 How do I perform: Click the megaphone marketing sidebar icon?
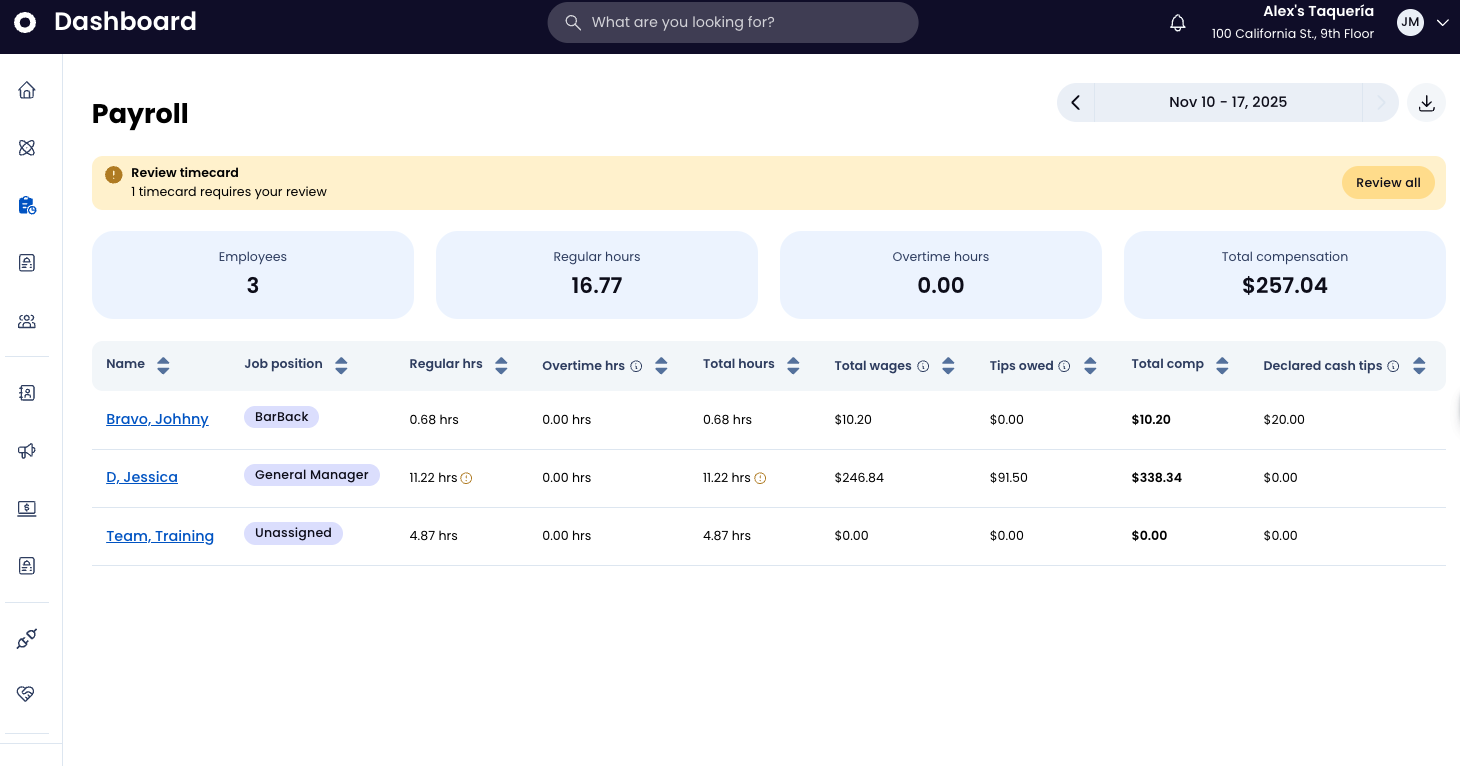(27, 451)
